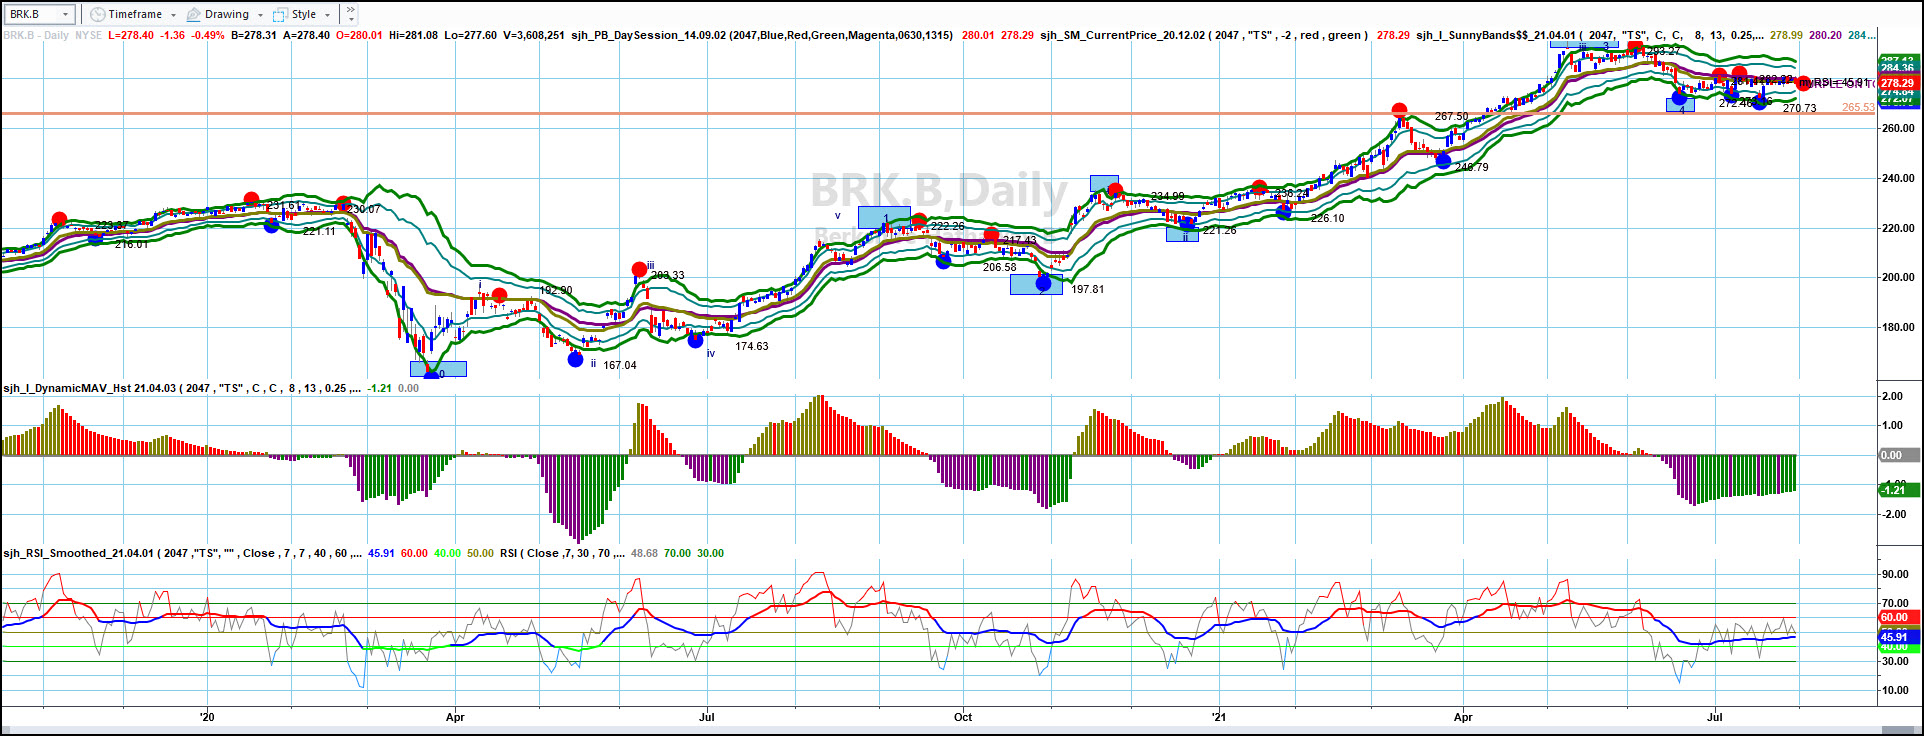The height and width of the screenshot is (736, 1924).
Task: Click the blue dot marker near 174.63
Action: (696, 341)
